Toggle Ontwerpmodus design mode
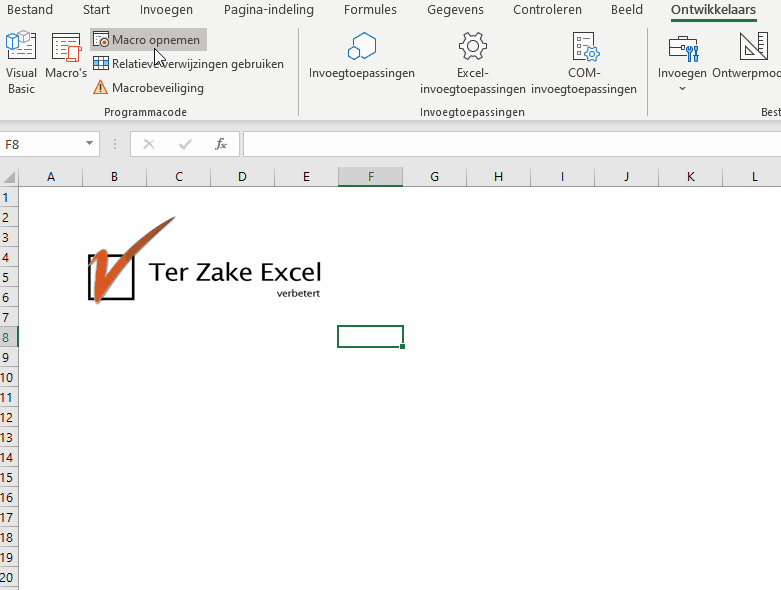Viewport: 781px width, 590px height. click(746, 56)
